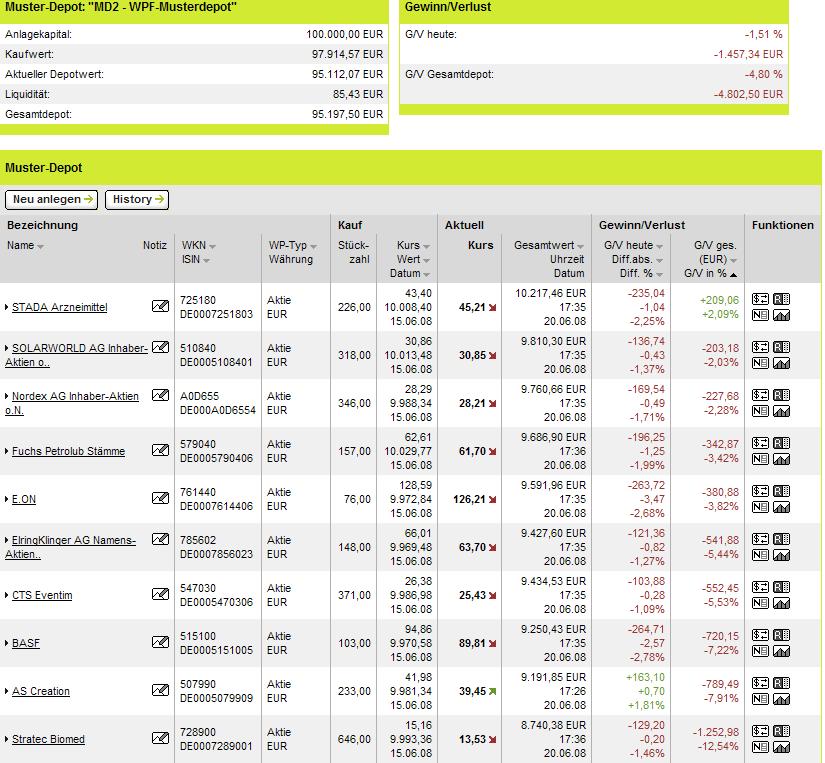Open the chart icon for BASF
Image resolution: width=825 pixels, height=763 pixels.
(x=781, y=651)
